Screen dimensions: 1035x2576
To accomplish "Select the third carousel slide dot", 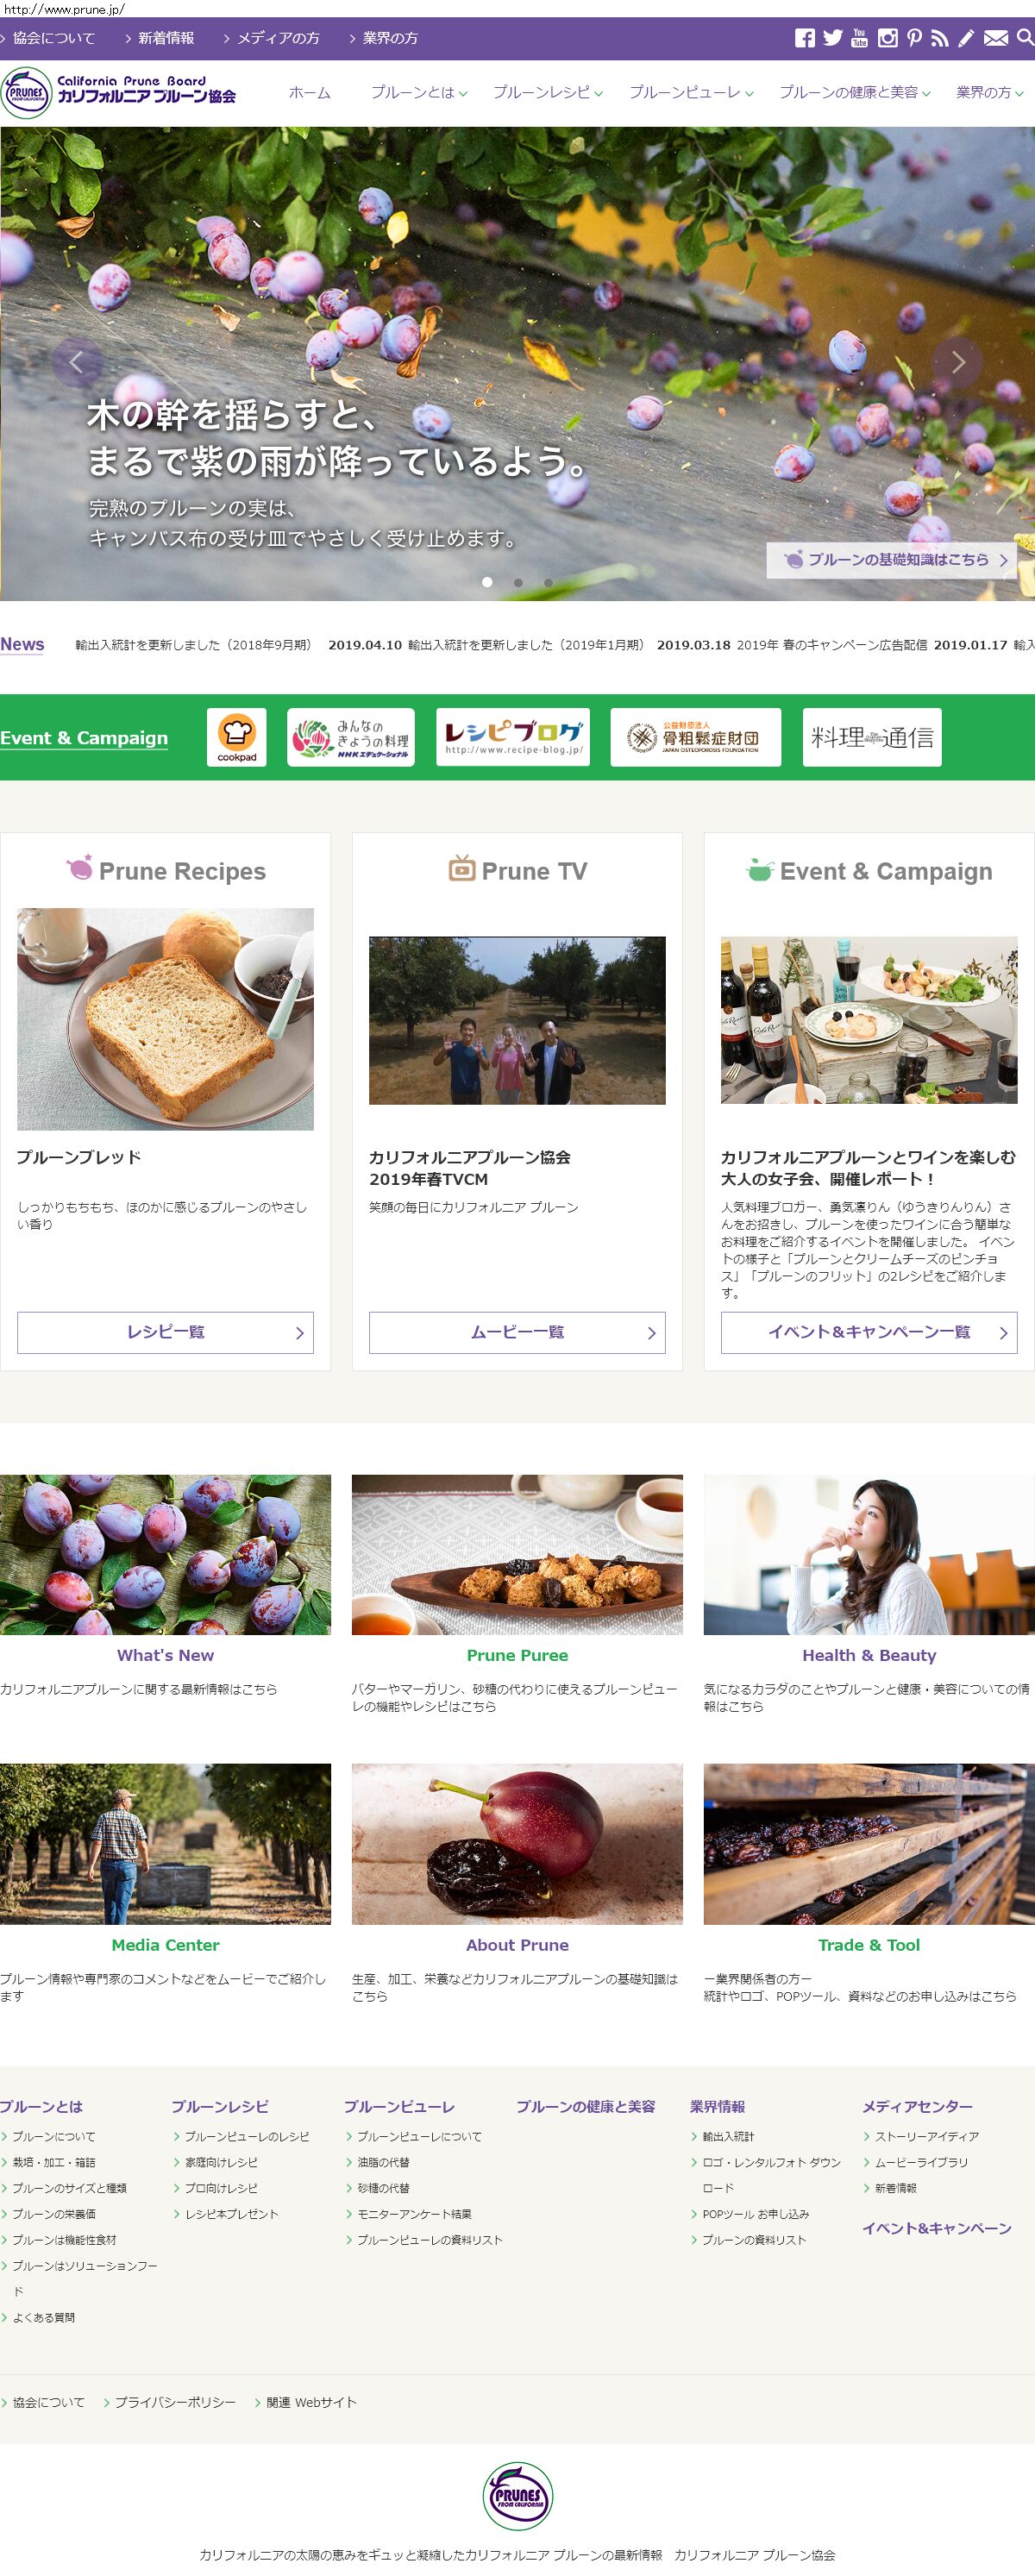I will pos(548,582).
